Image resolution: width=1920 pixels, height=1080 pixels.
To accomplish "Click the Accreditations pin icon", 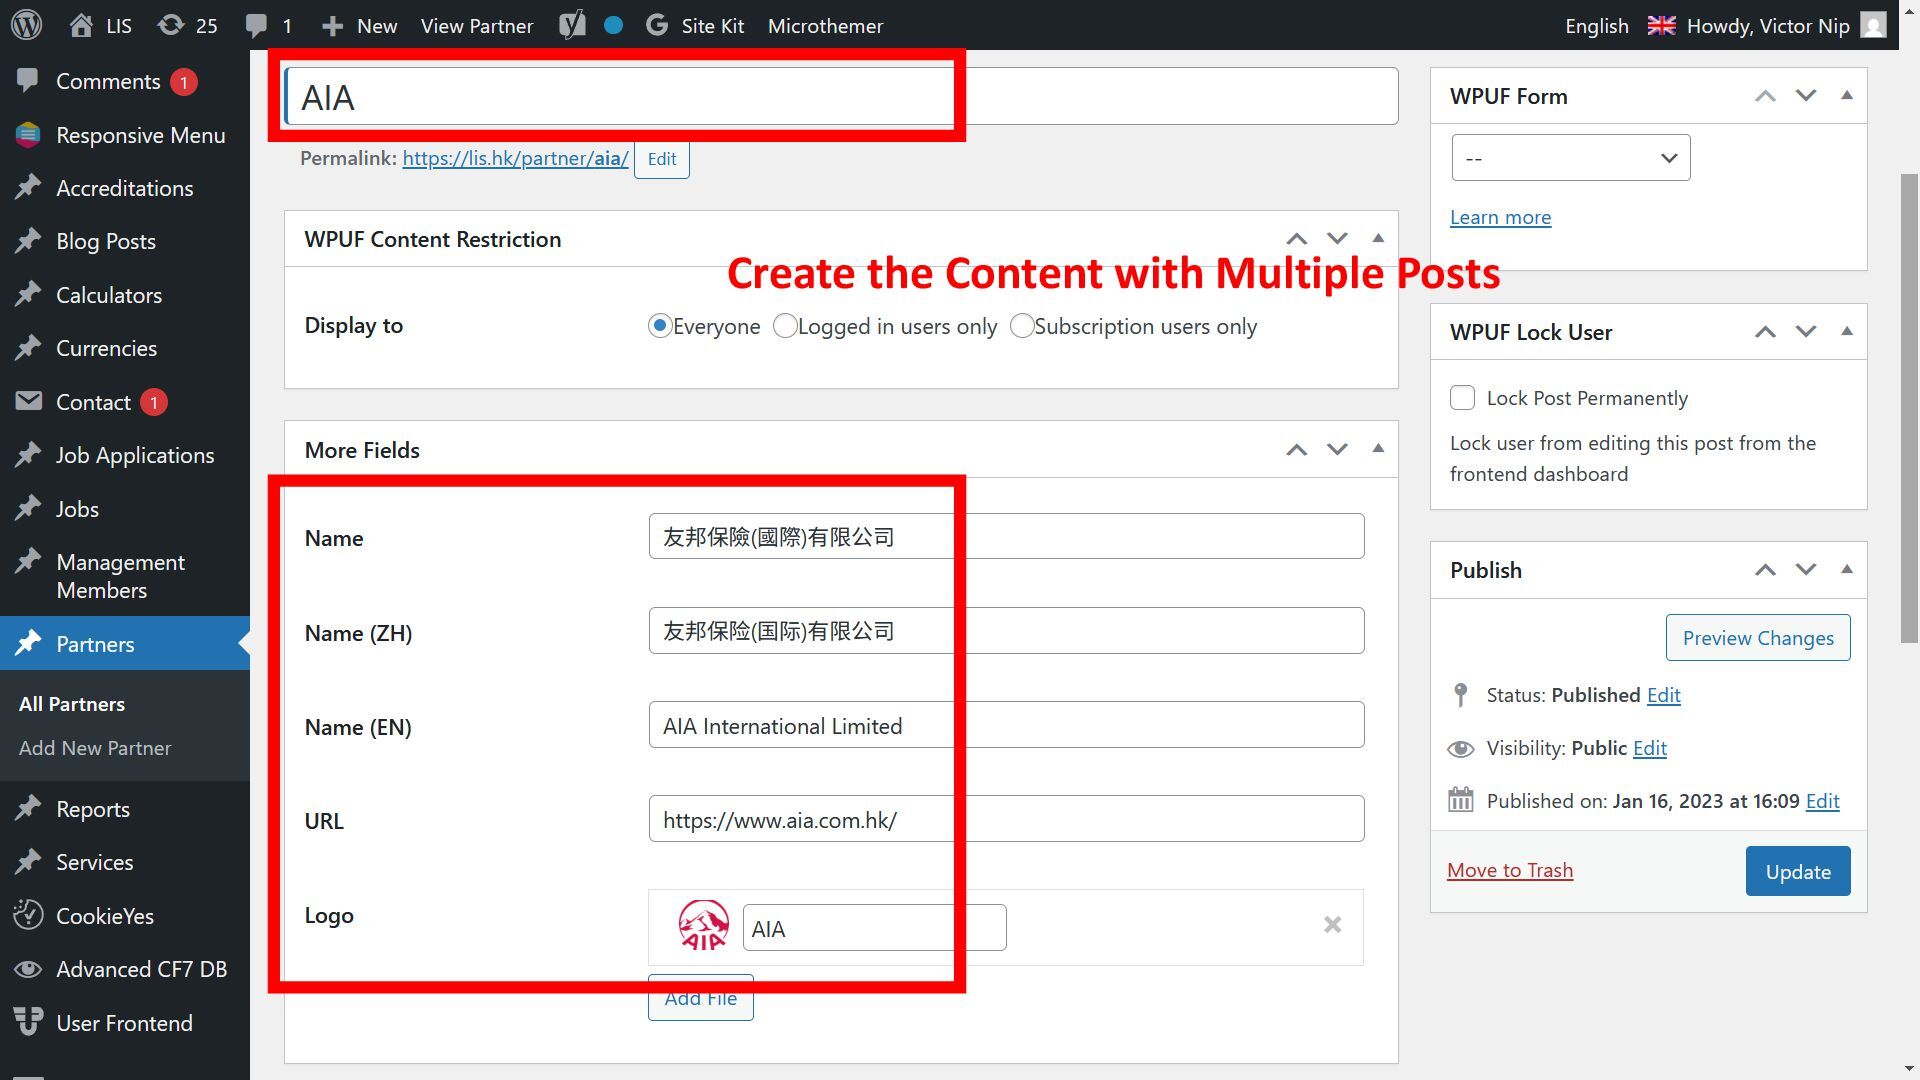I will [x=28, y=188].
